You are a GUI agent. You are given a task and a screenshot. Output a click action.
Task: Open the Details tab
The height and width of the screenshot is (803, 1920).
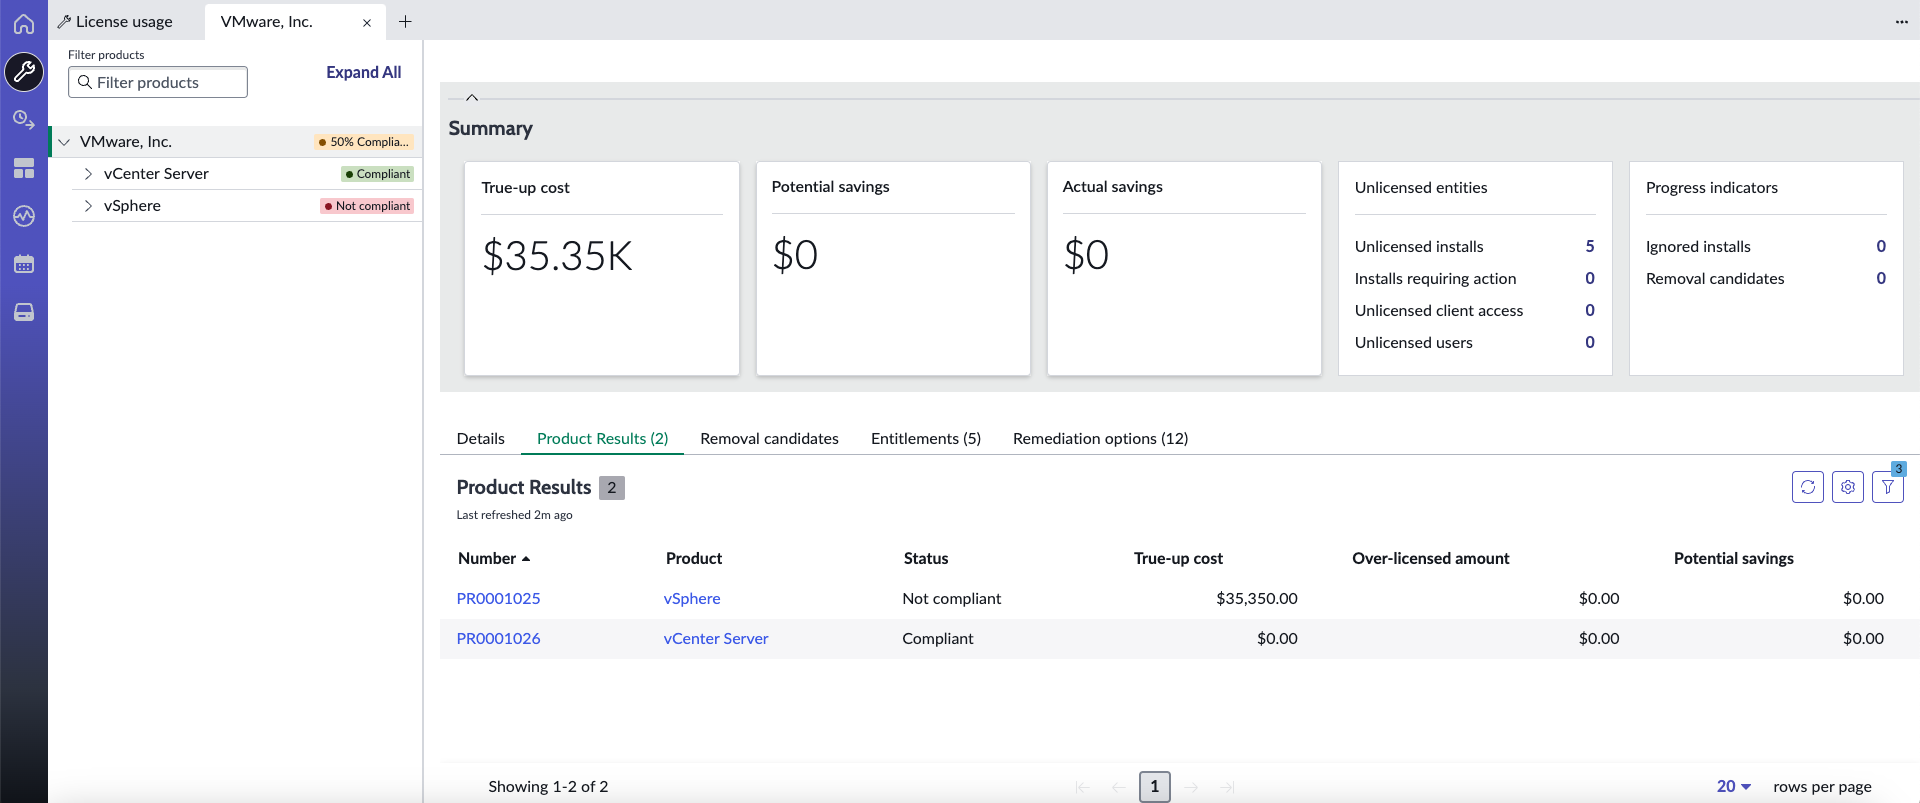(x=481, y=438)
